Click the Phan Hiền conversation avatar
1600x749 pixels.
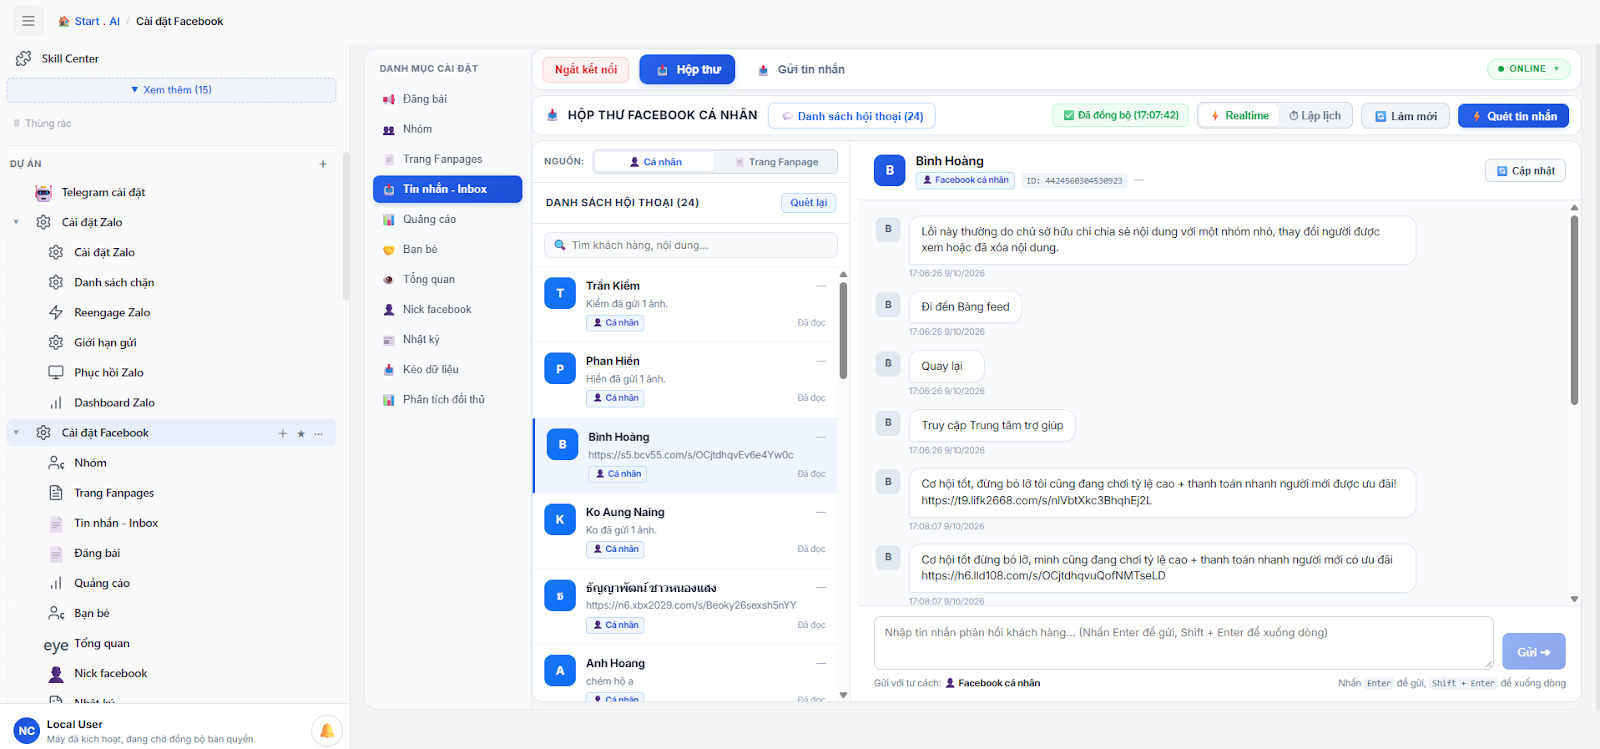pos(560,369)
